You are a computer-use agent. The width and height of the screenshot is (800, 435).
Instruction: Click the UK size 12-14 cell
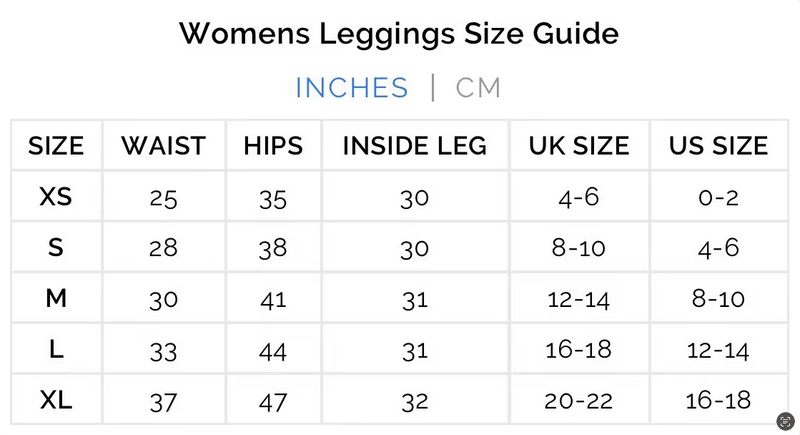579,299
